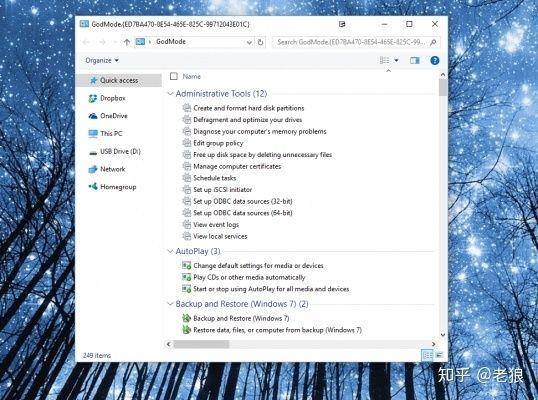Switch to details view in status bar

(x=427, y=355)
